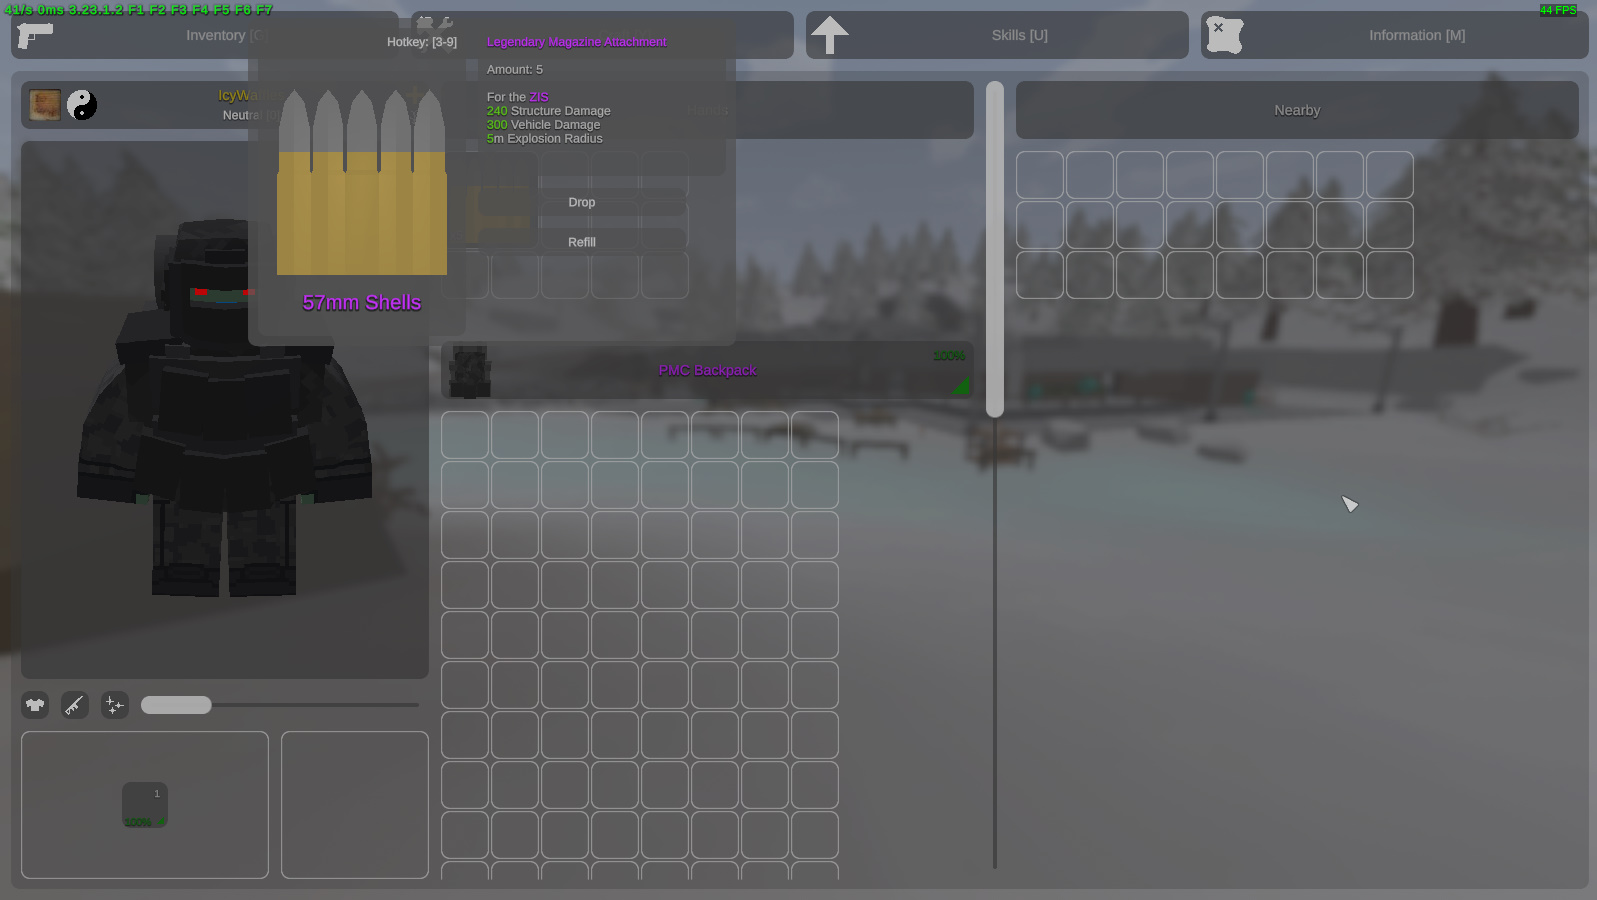Switch to the Skills [U] tab
The width and height of the screenshot is (1597, 900).
(997, 35)
